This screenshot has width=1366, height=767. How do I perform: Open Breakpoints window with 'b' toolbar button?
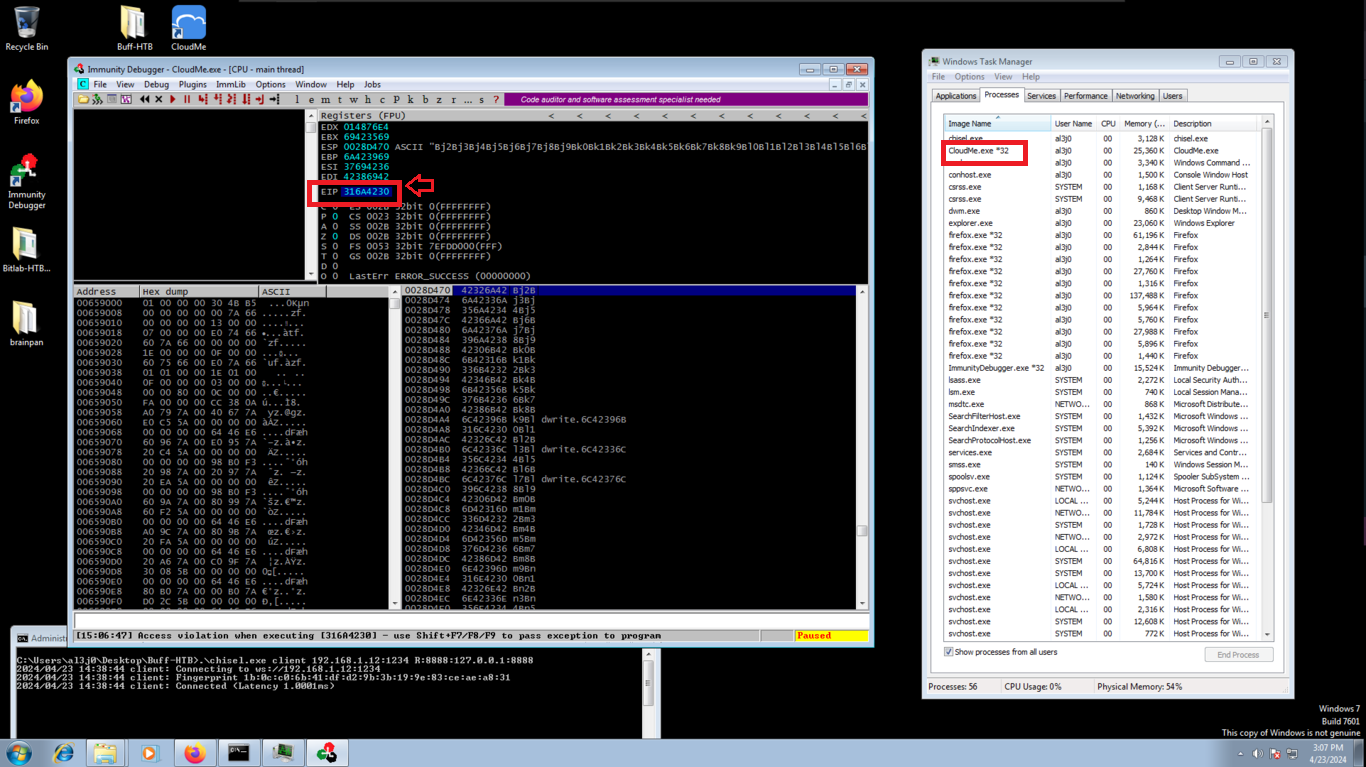pos(425,99)
